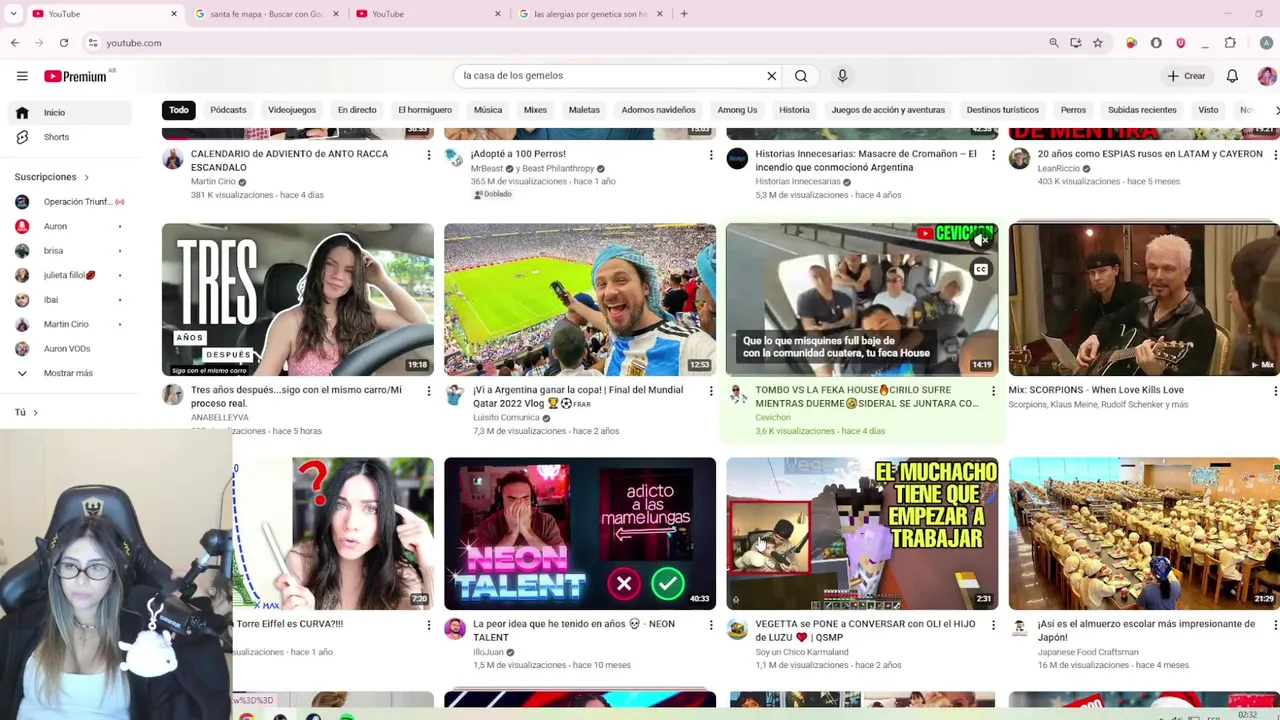Open Argentina Mundial Qatar video thumbnail

(580, 299)
